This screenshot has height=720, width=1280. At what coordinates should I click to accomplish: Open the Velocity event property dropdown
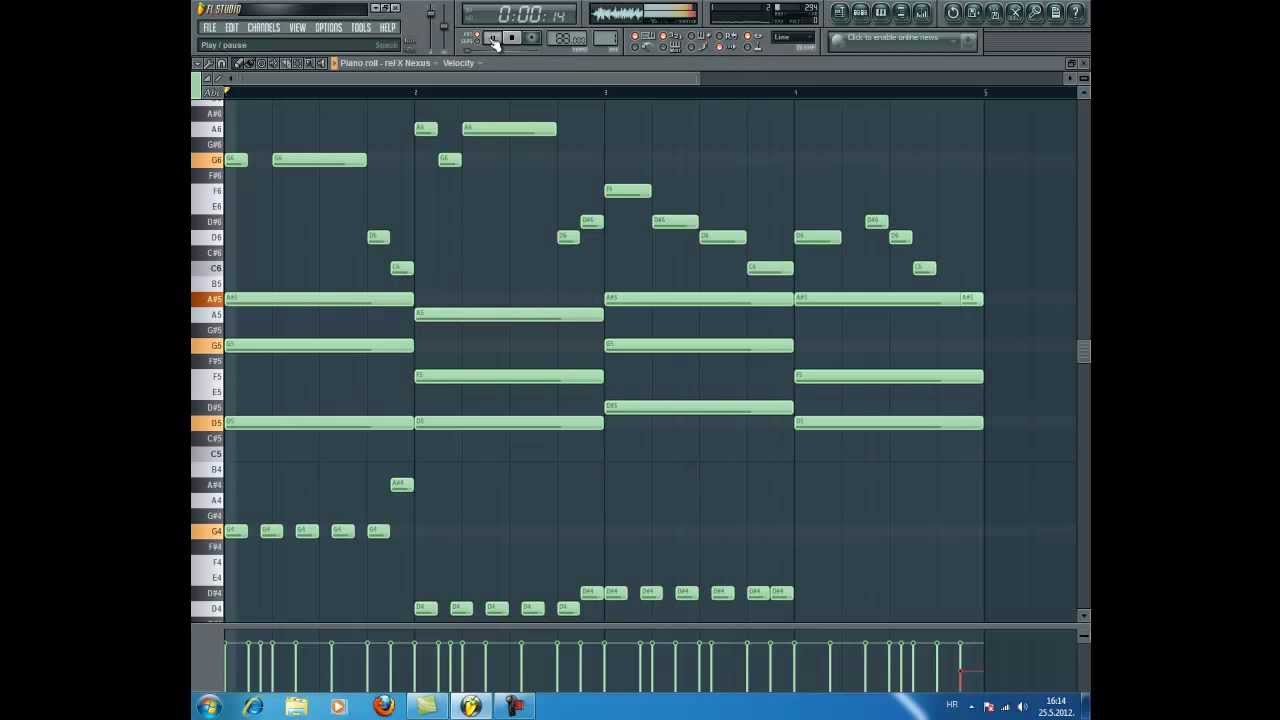click(462, 63)
